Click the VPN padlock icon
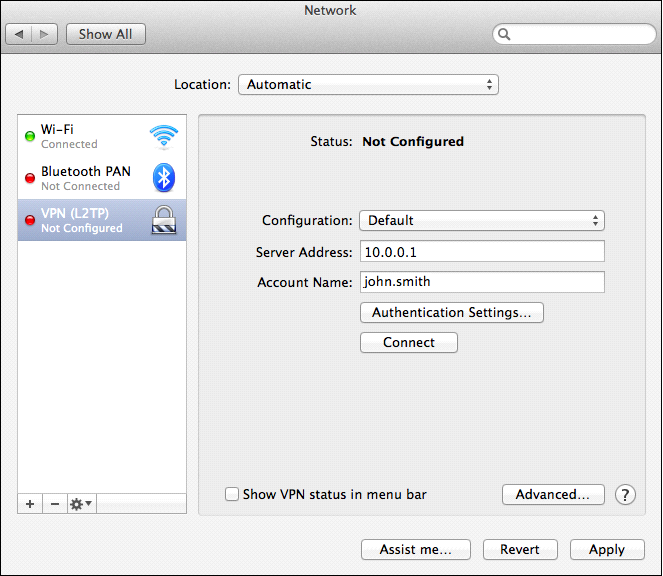 click(164, 219)
